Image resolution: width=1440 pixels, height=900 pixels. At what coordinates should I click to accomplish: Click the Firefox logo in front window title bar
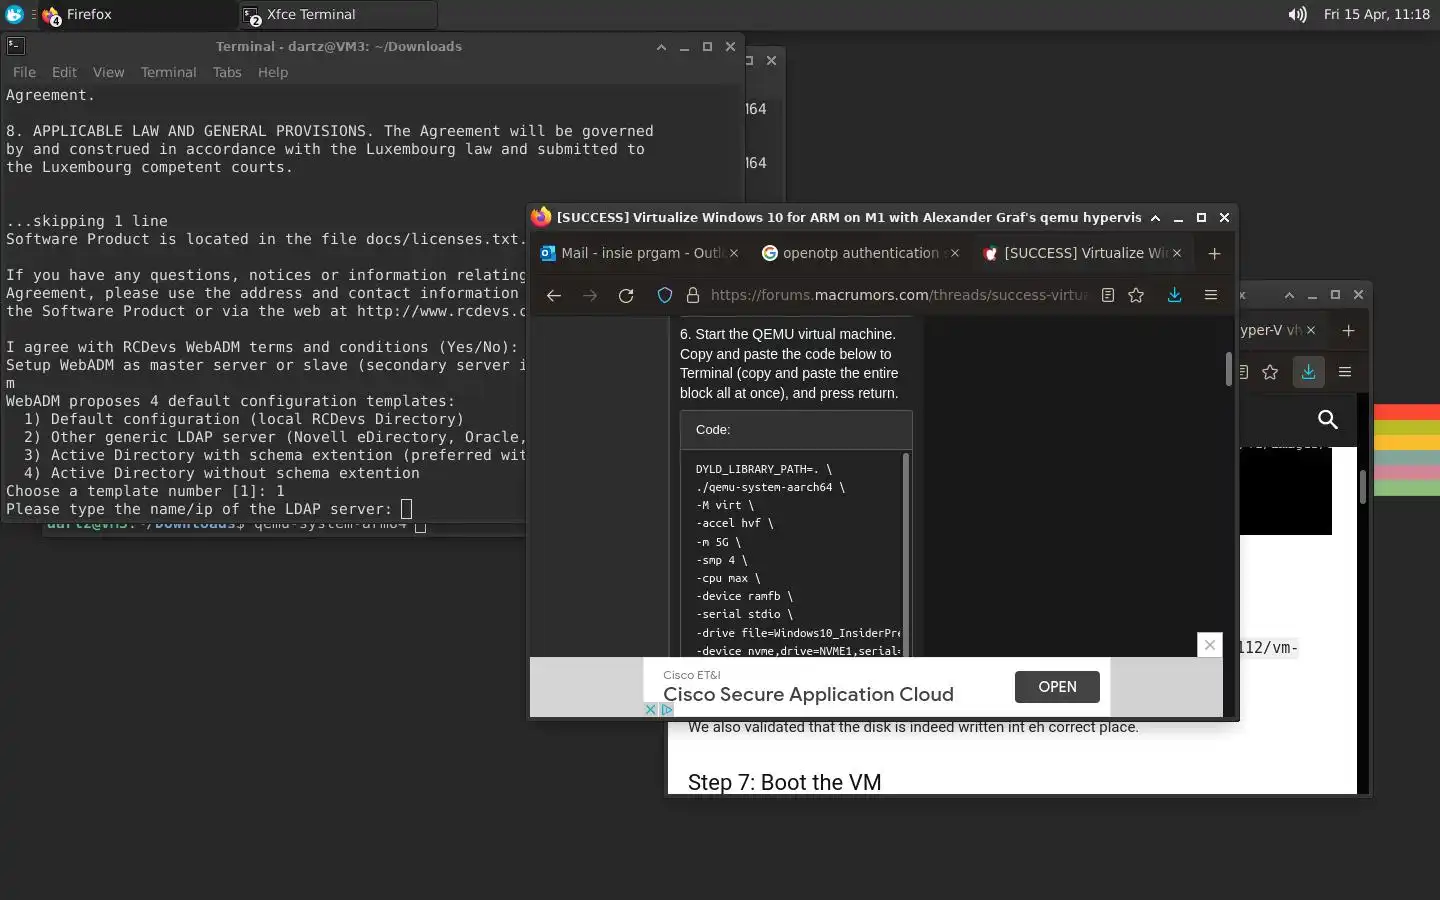coord(541,217)
